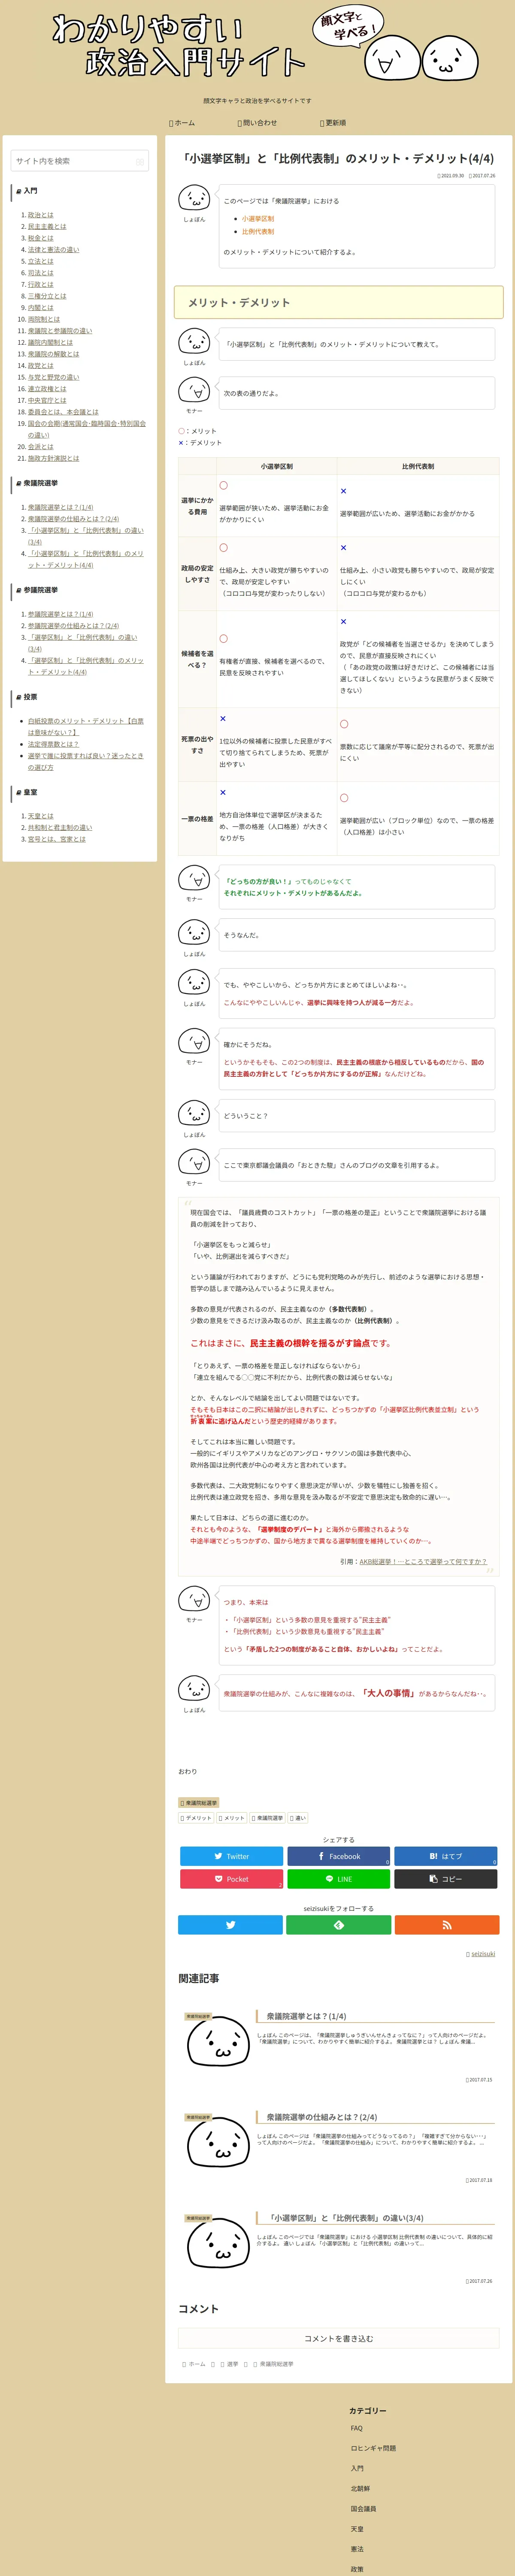Go to 三権分立とは sidebar link
This screenshot has height=2576, width=515.
(47, 296)
